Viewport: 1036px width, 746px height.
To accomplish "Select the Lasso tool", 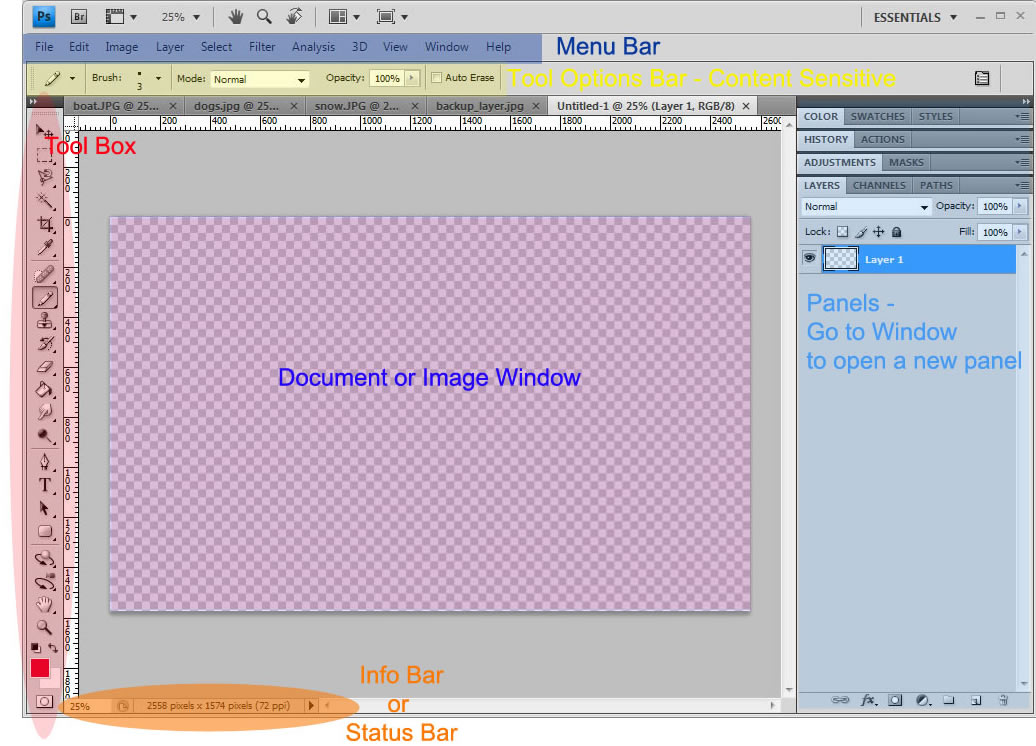I will tap(44, 177).
